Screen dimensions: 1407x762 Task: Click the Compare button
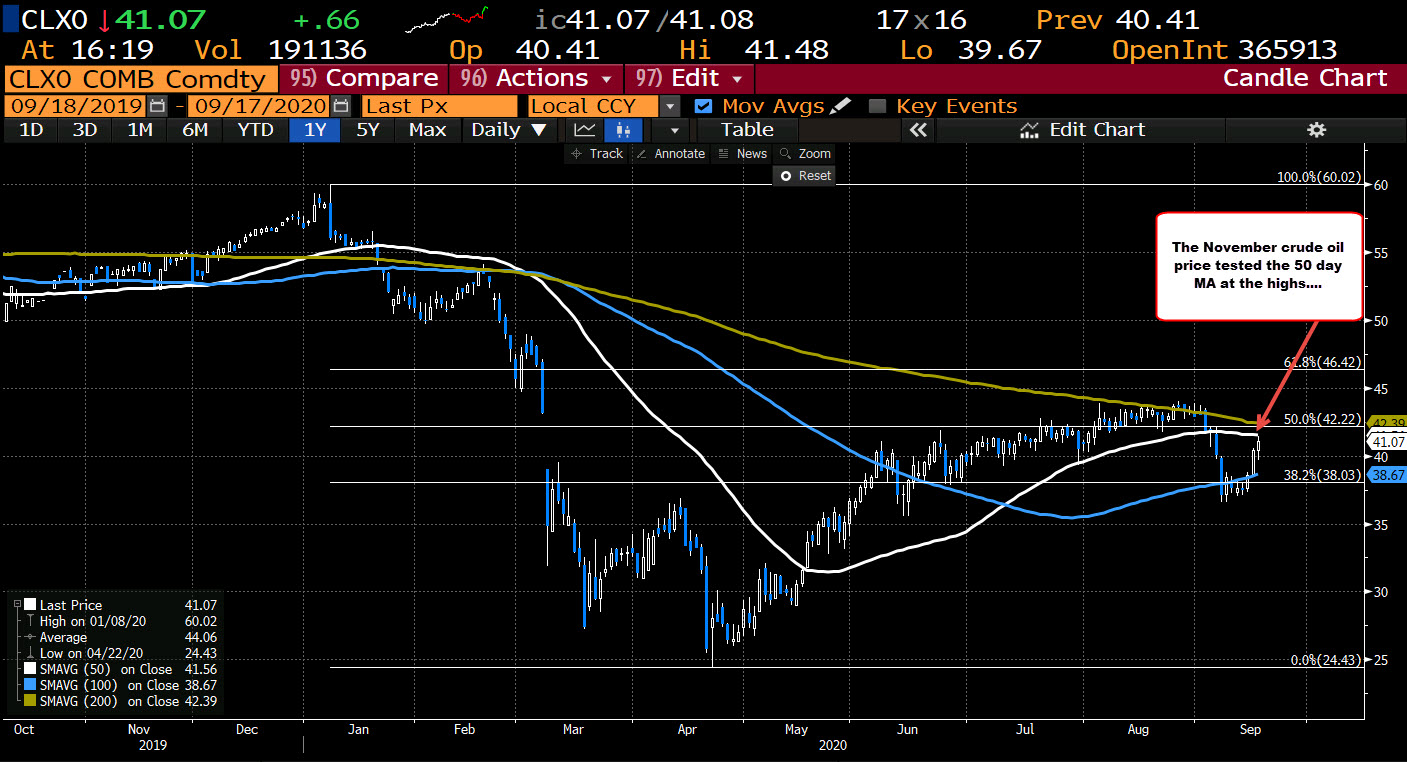(365, 78)
